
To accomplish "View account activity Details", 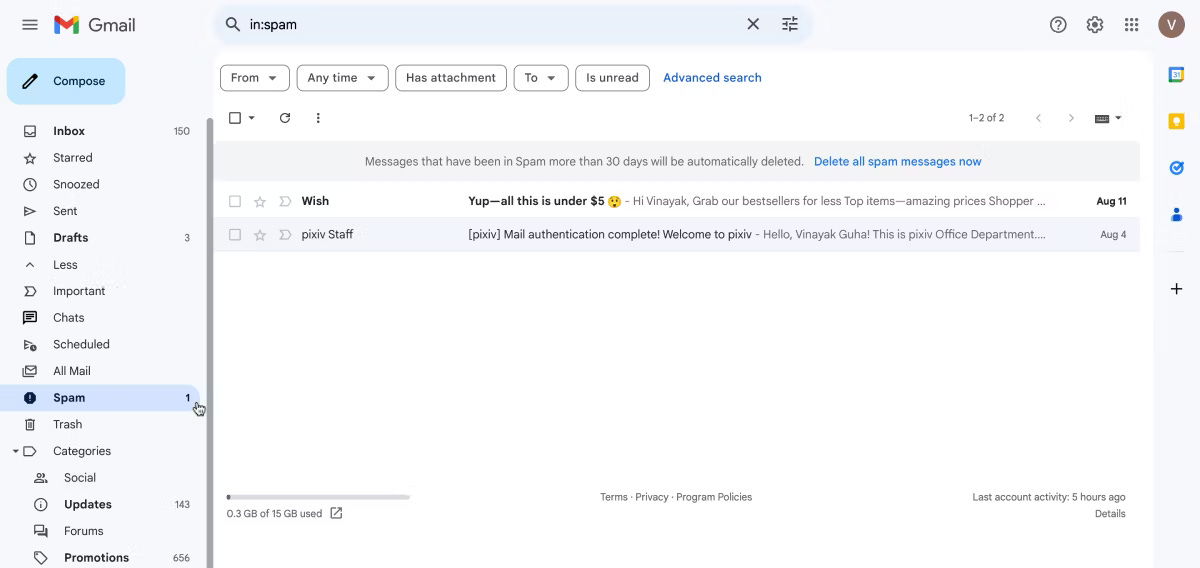I will point(1110,514).
